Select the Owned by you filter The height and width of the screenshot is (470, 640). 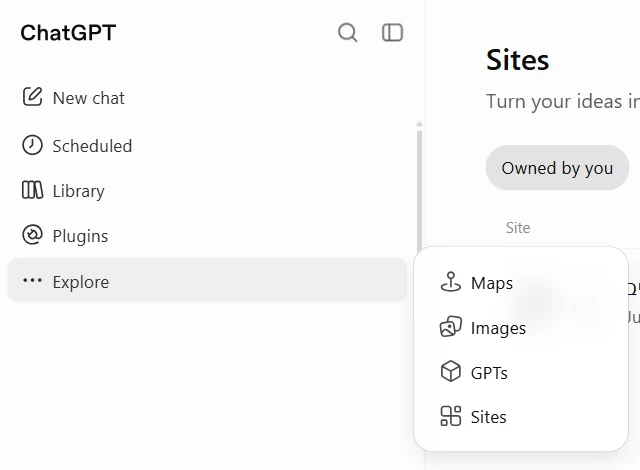557,168
